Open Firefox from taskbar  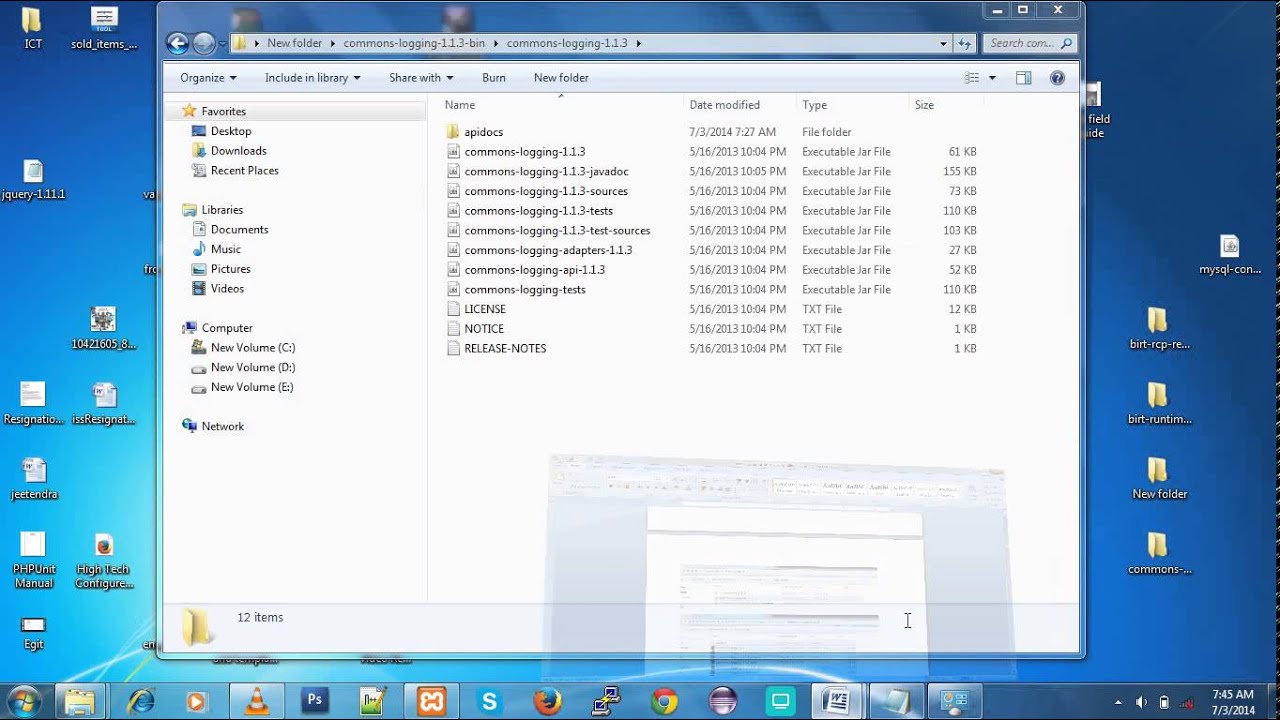pos(547,702)
